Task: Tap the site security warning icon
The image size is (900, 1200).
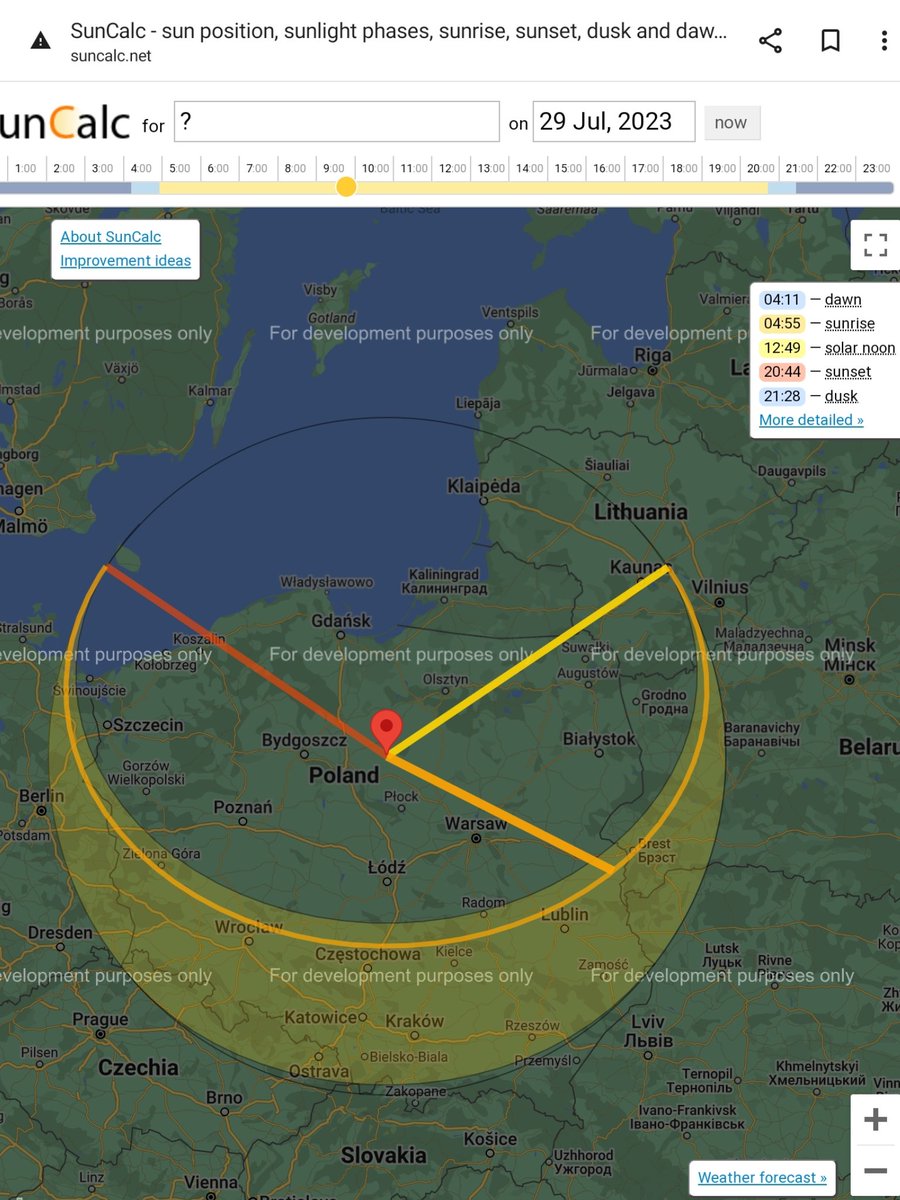Action: click(x=40, y=41)
